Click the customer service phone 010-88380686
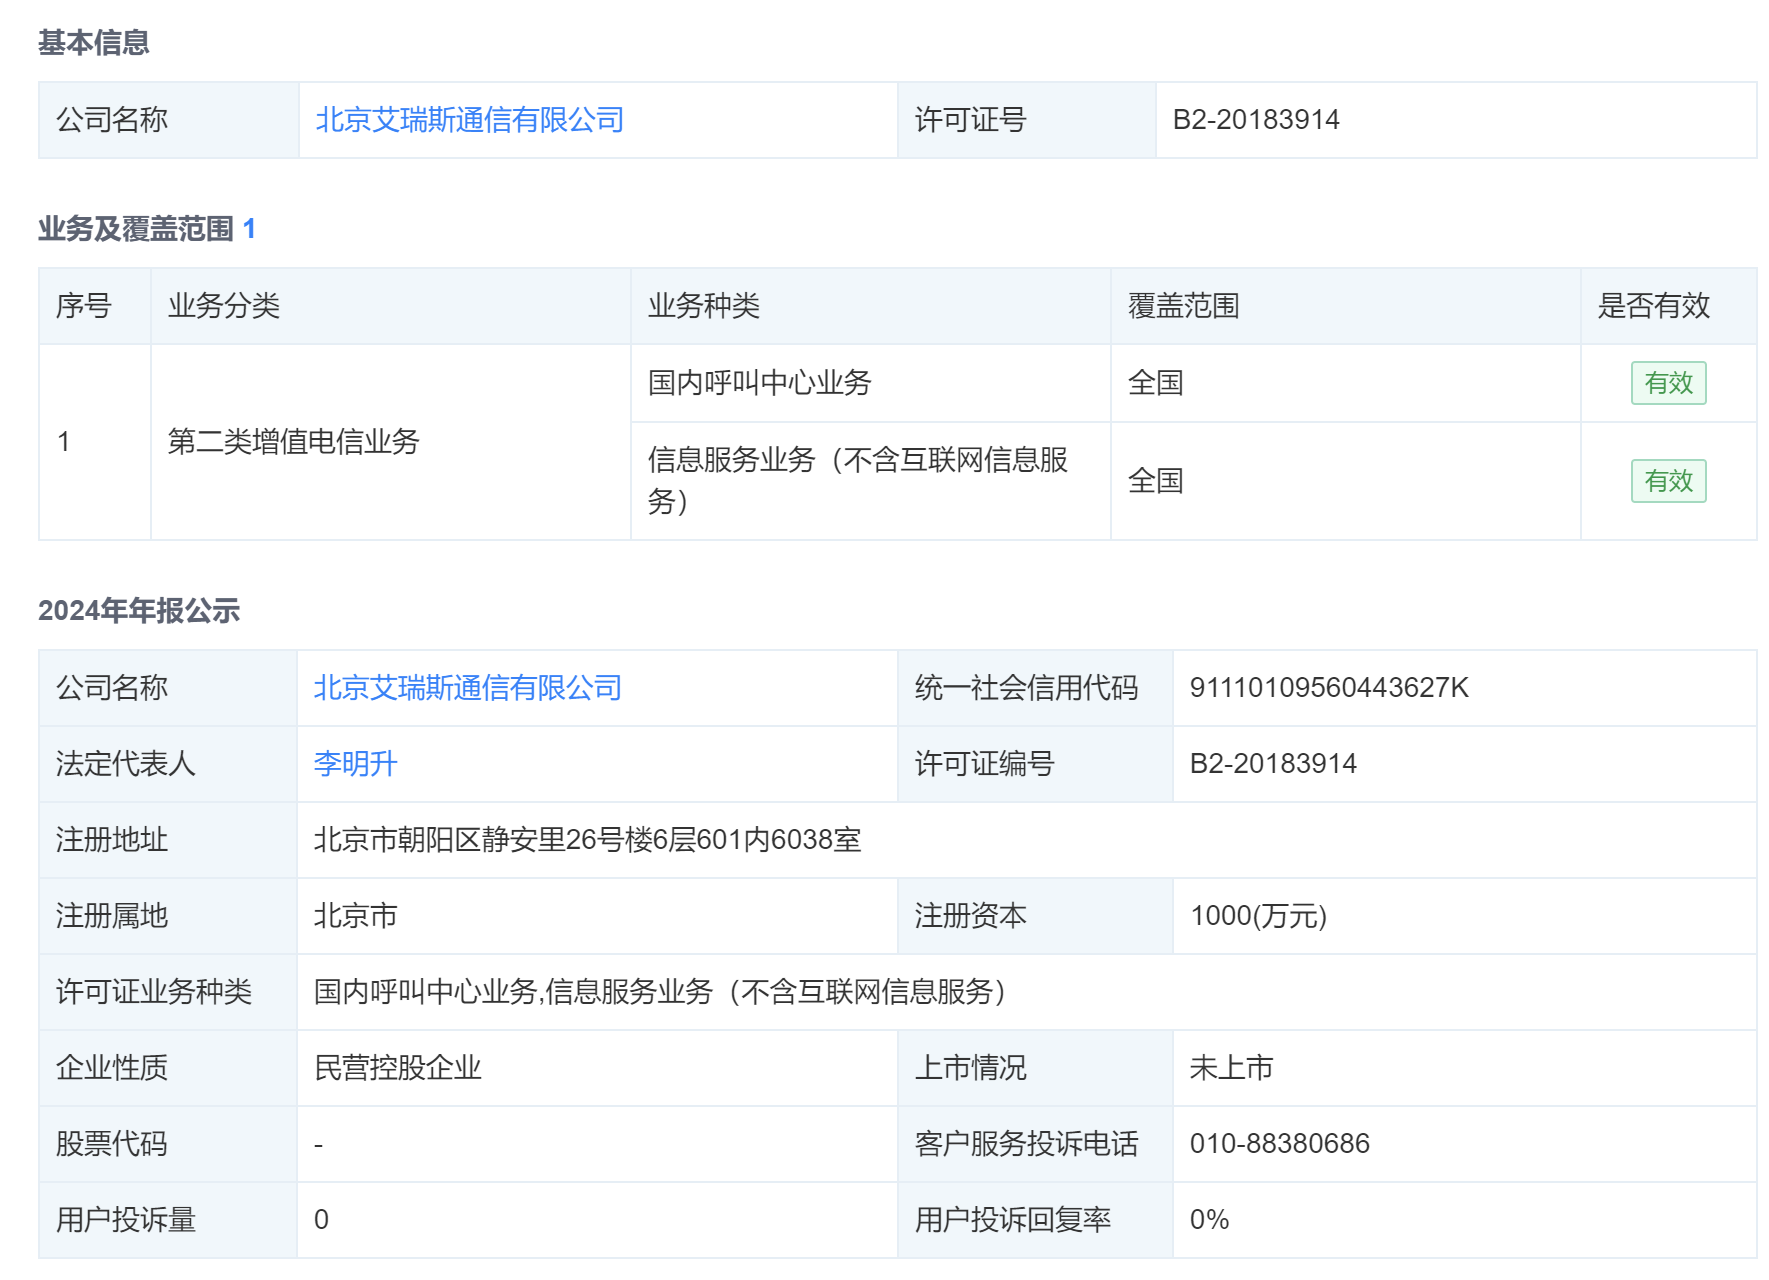The height and width of the screenshot is (1280, 1769). click(x=1280, y=1144)
